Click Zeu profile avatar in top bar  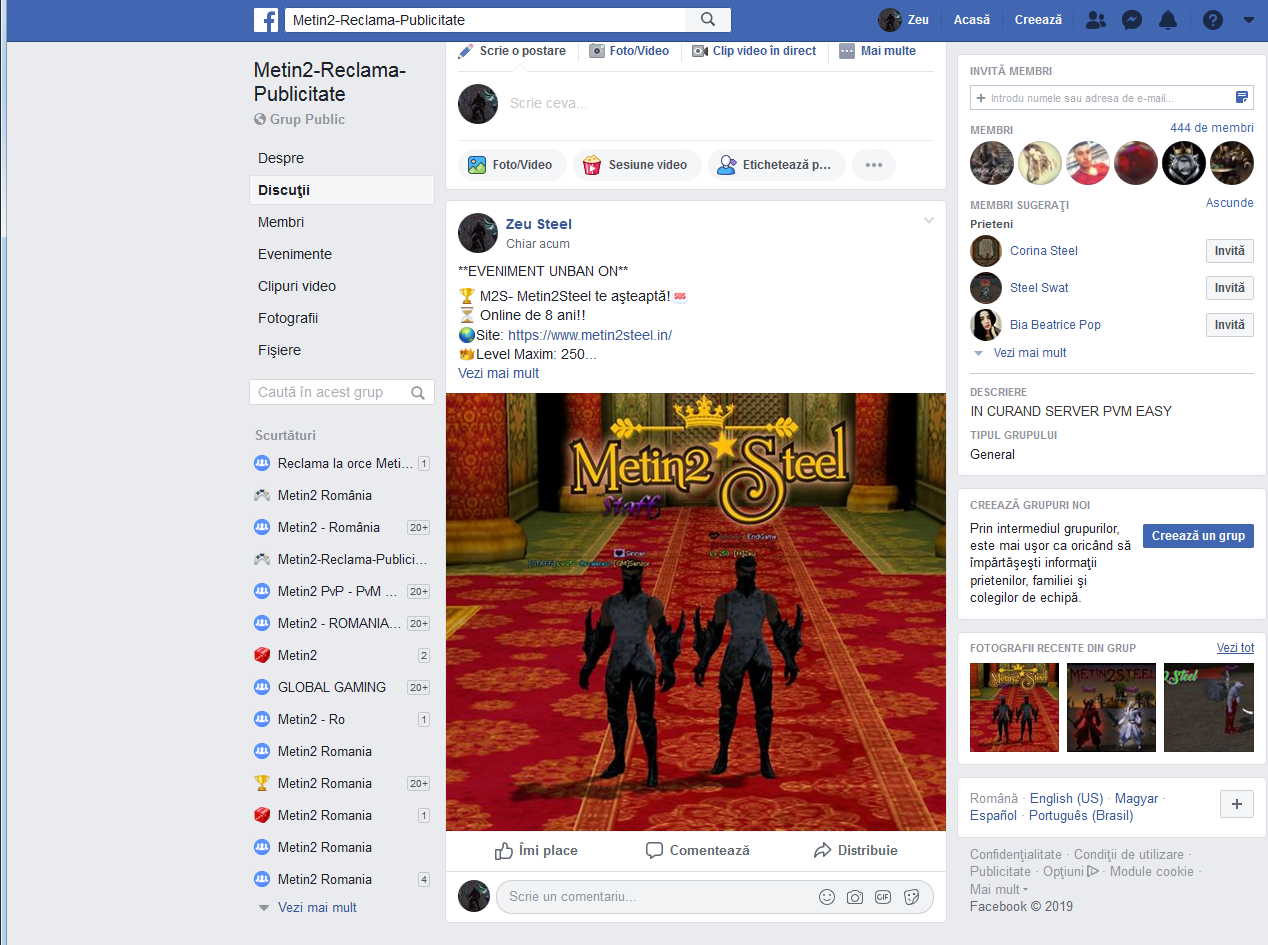pos(889,20)
